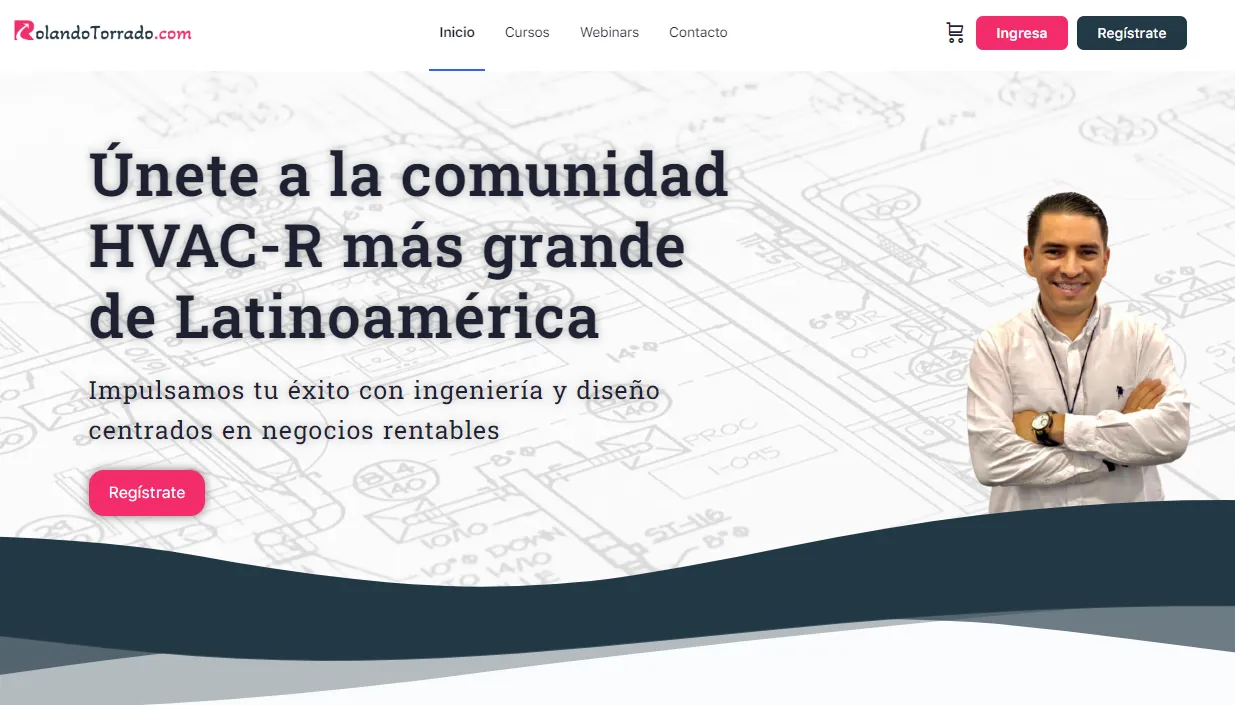This screenshot has height=705, width=1235.
Task: Sign up with the pink hero button
Action: click(146, 492)
